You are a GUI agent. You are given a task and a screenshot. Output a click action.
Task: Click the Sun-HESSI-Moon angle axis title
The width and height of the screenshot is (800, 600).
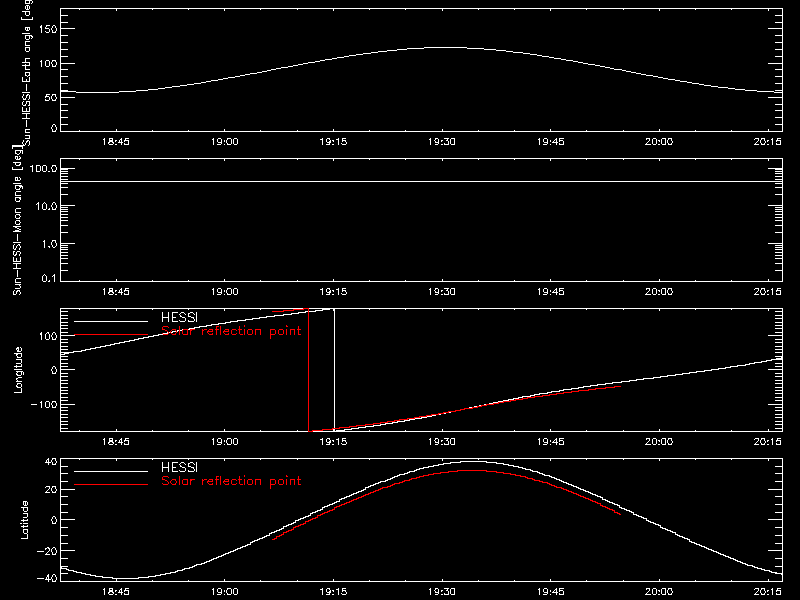[17, 220]
